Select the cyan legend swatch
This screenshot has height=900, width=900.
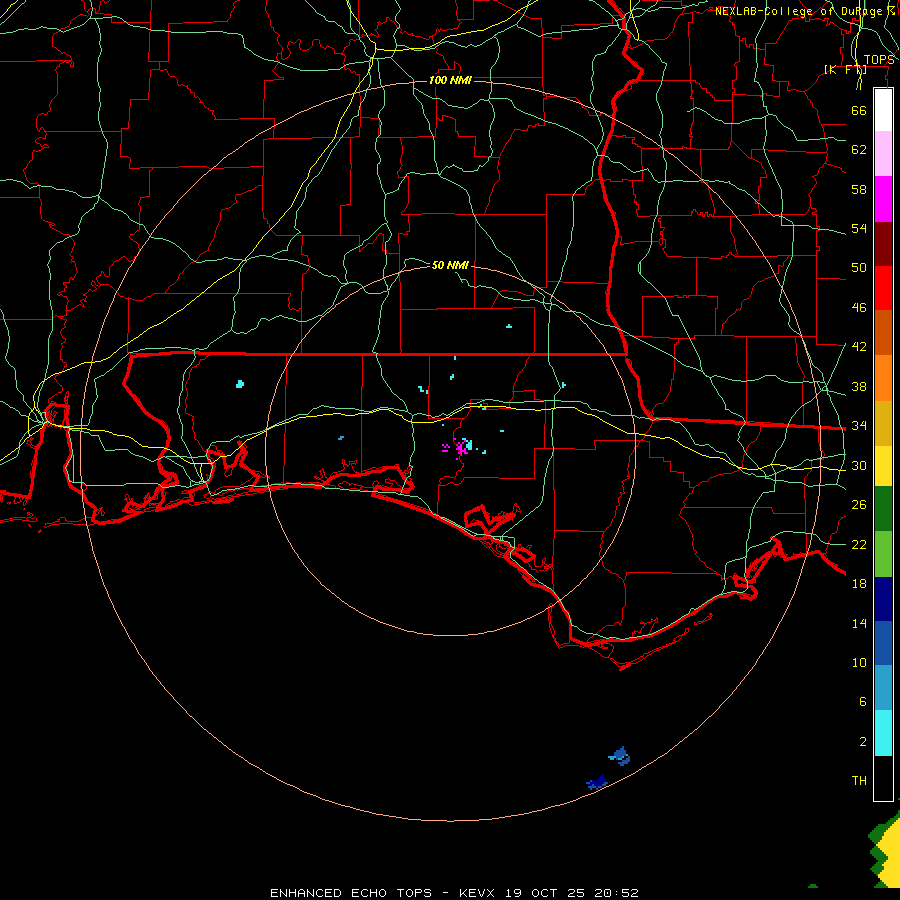pos(883,733)
